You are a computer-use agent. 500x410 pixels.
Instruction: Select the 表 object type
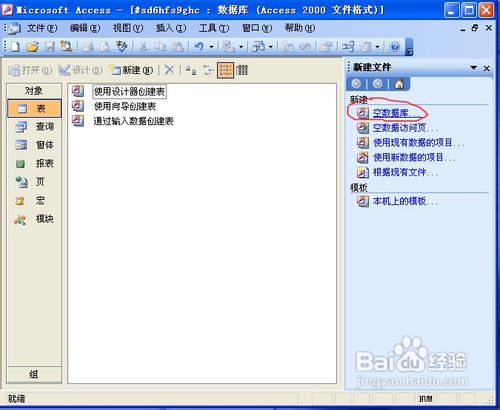pos(34,108)
